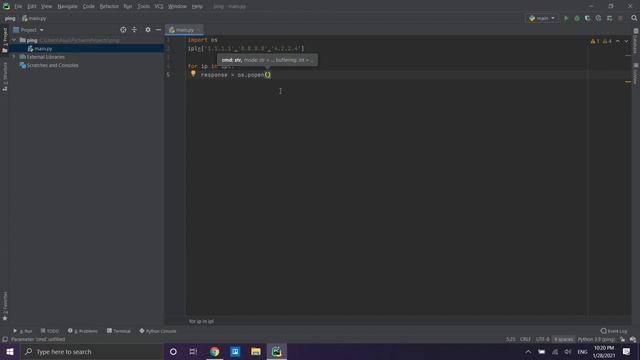Toggle tool window buttons icon at bottom-left corner

(x=5, y=340)
